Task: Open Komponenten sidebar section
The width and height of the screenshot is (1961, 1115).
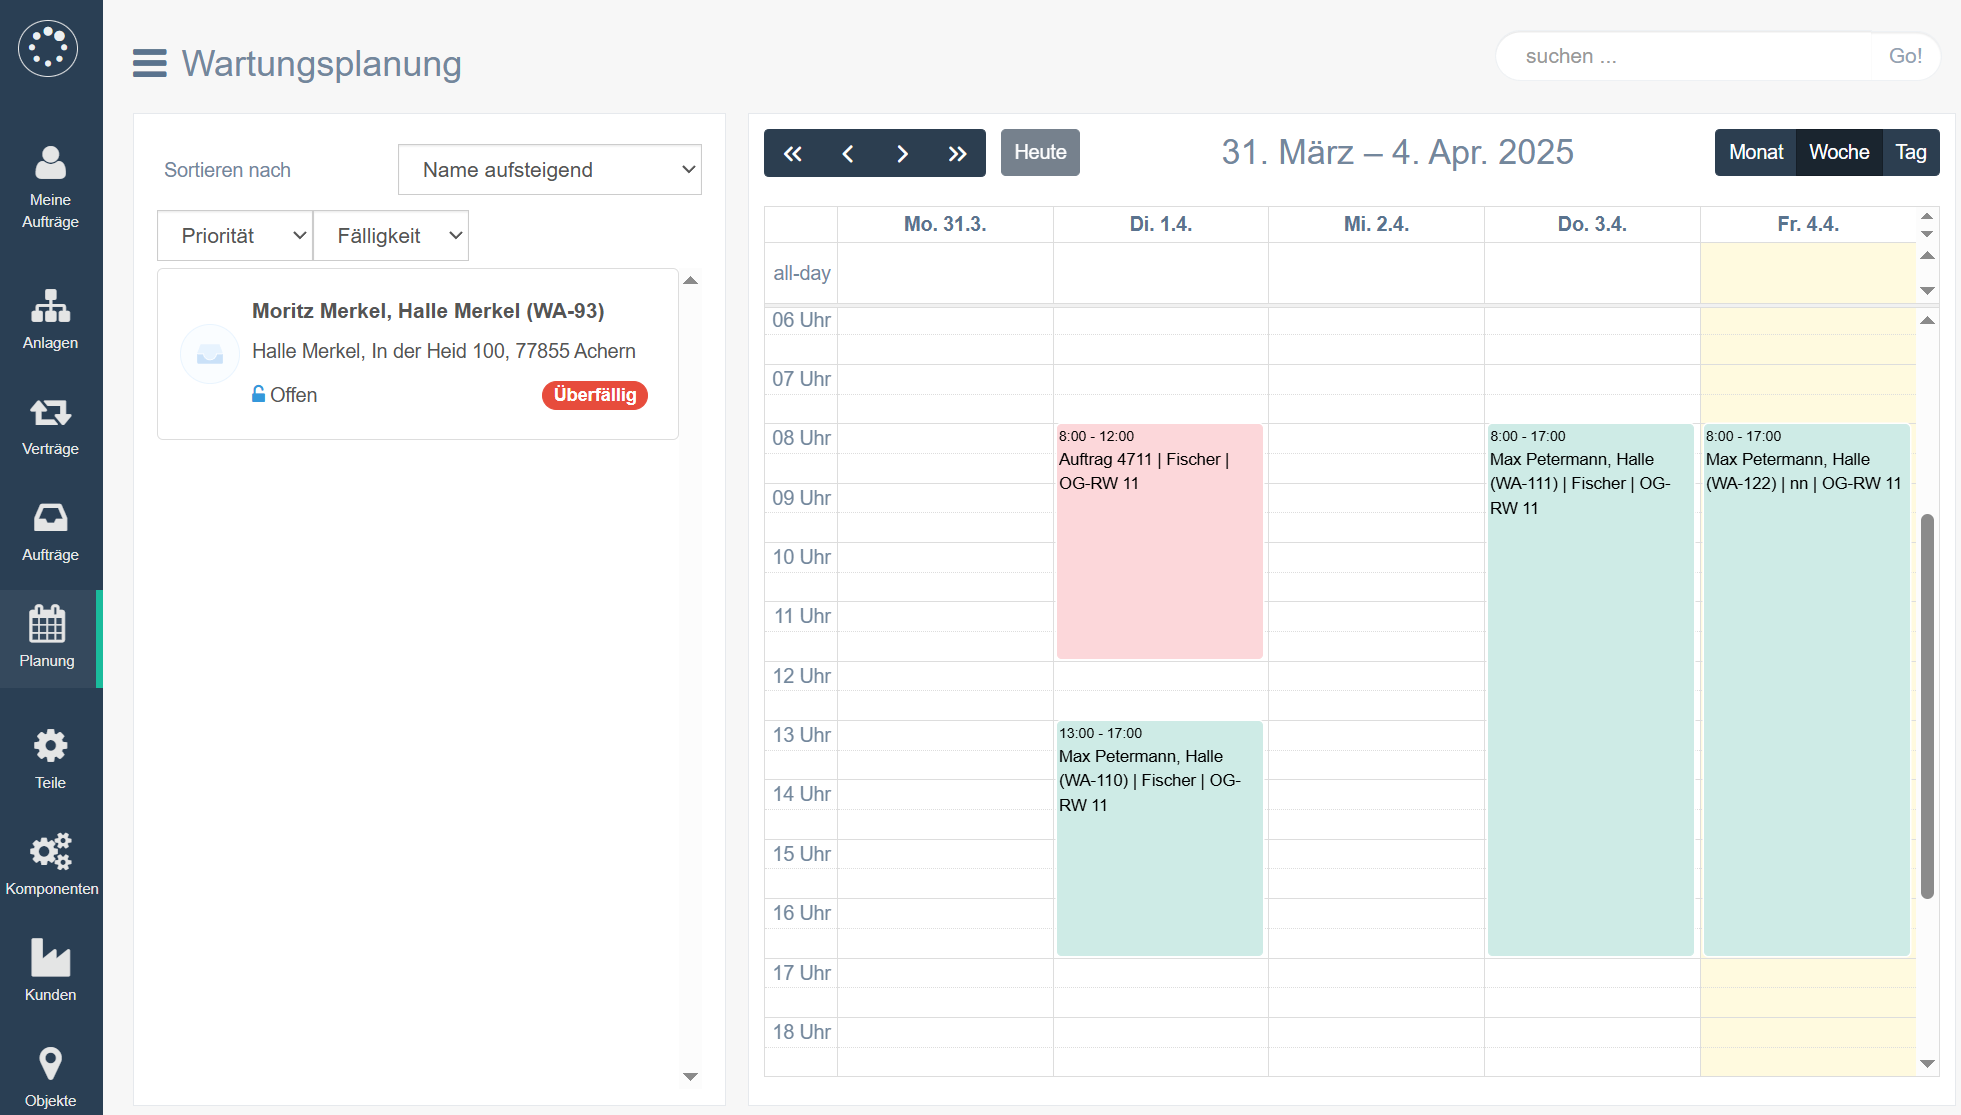Action: (50, 864)
